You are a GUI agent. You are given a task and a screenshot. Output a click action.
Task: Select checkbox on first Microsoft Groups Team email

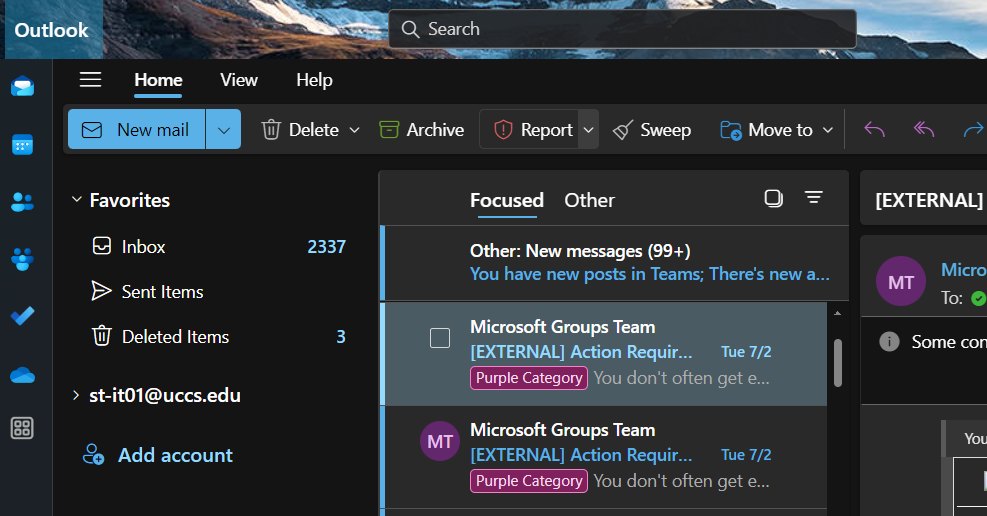440,338
